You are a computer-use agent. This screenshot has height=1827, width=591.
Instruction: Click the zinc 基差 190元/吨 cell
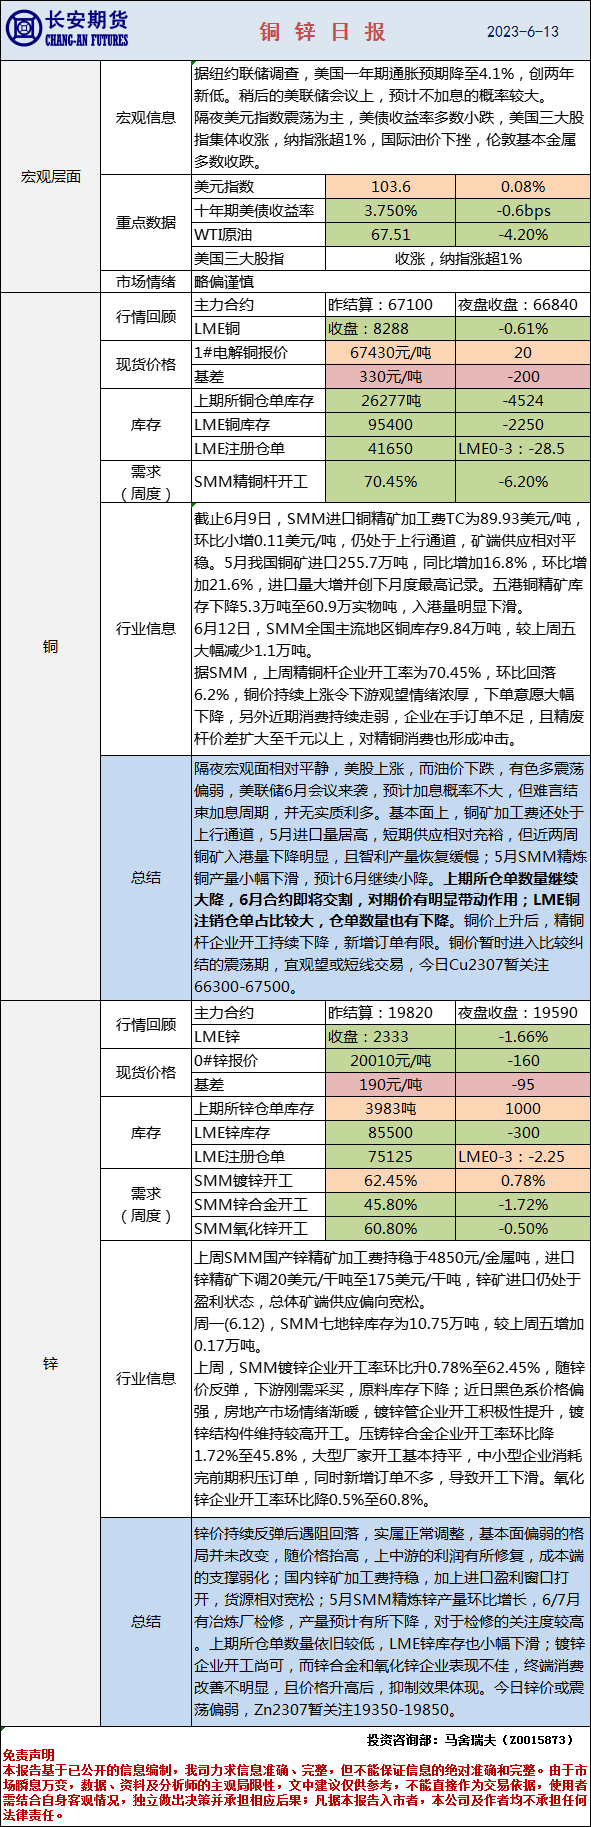click(x=390, y=1085)
